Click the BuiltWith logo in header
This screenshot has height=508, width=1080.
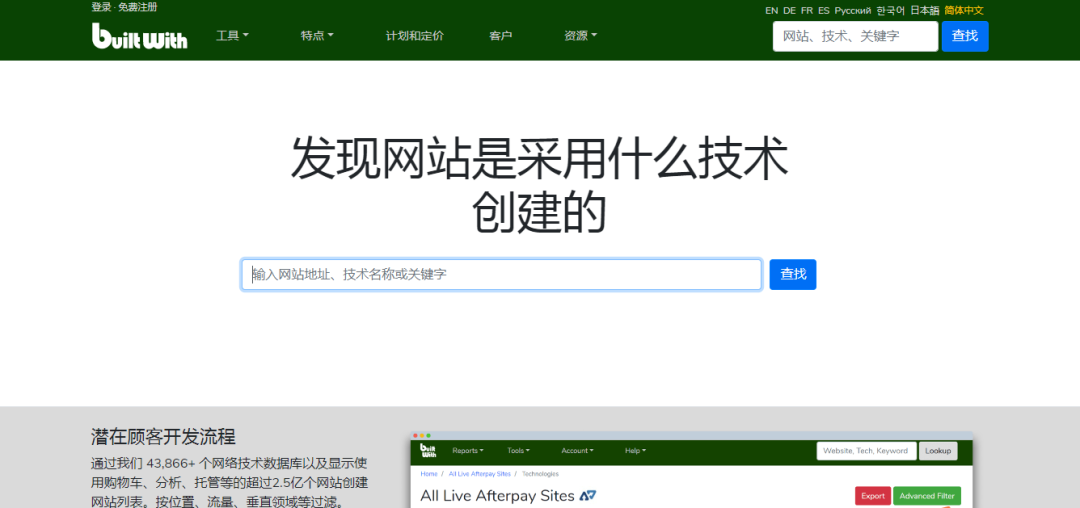pos(140,36)
